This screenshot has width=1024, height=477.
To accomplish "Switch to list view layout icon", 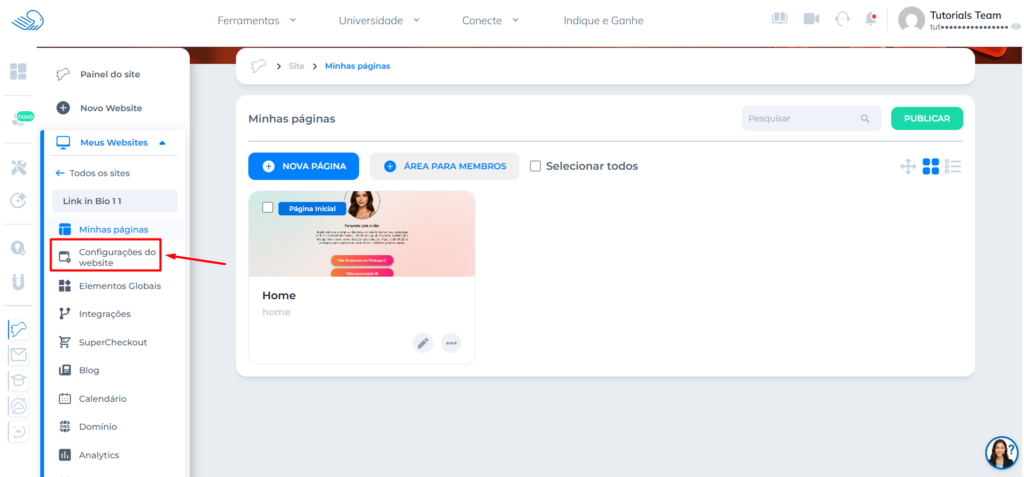I will (x=953, y=166).
